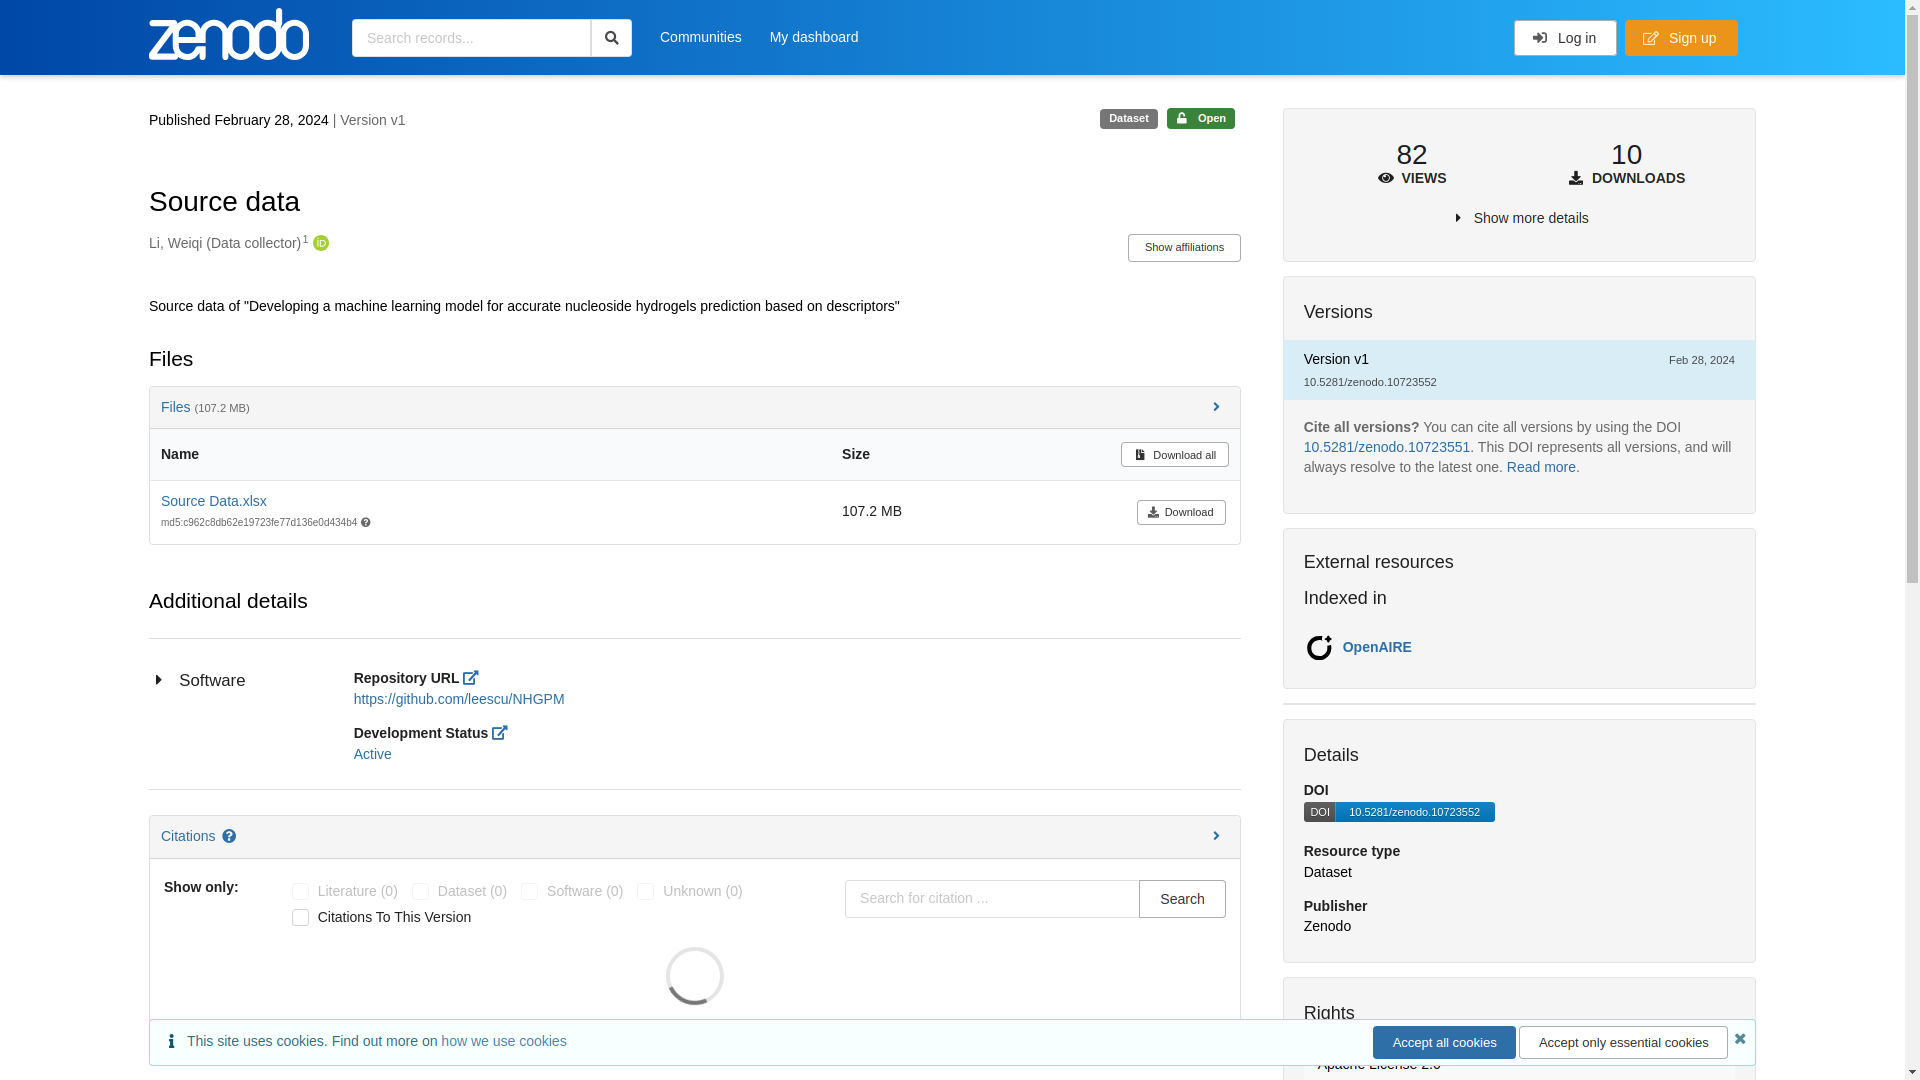Click the Read more link

tap(1541, 467)
